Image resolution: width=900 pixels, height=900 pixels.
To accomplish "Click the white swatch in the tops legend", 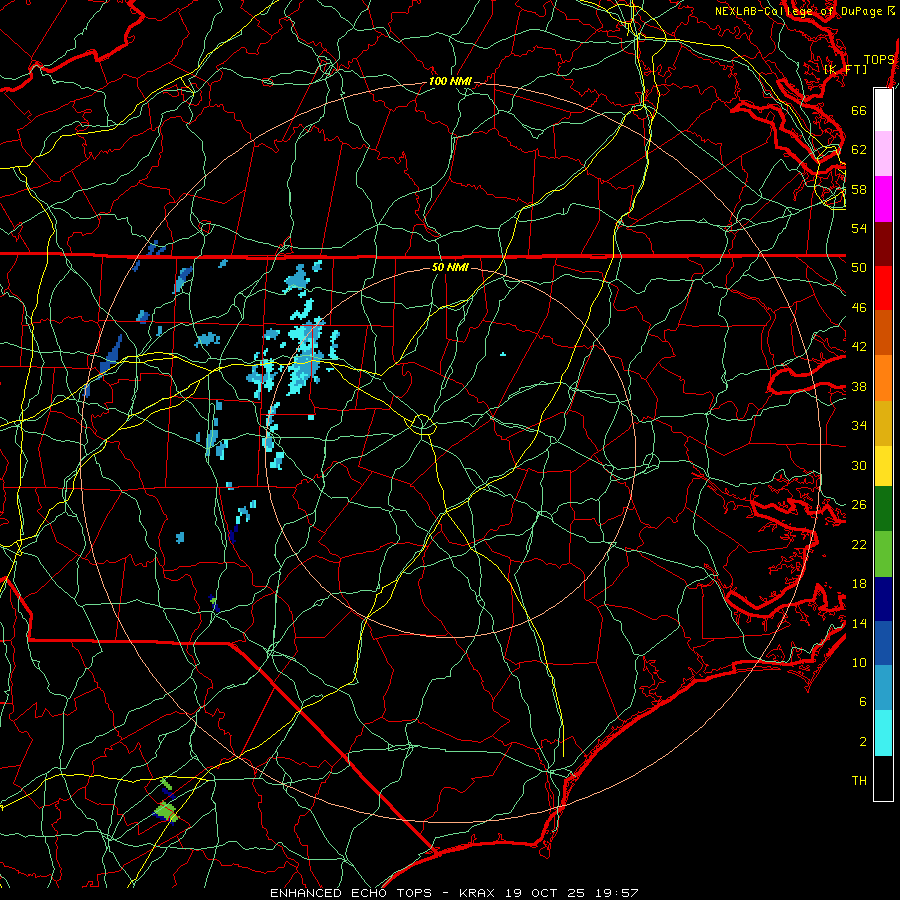I will coord(883,110).
